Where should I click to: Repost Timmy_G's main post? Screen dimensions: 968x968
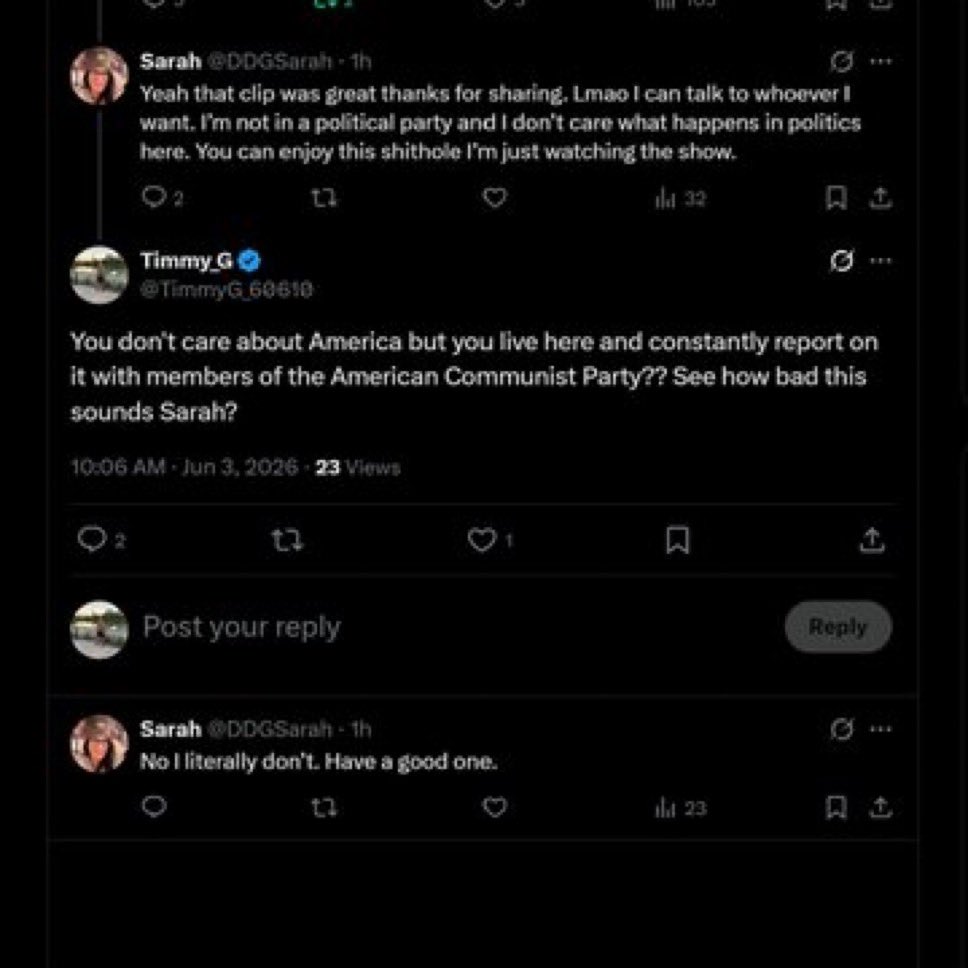pyautogui.click(x=288, y=541)
